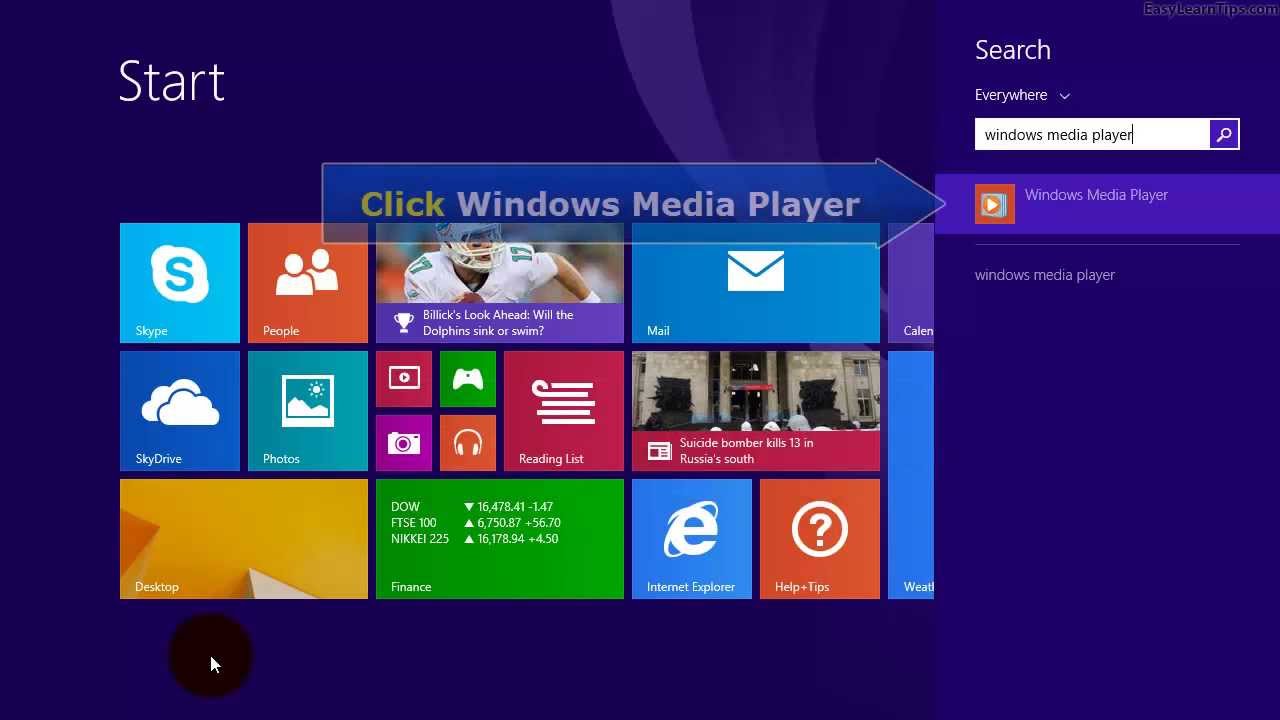The image size is (1280, 720).
Task: Open the Photos tile
Action: click(308, 411)
